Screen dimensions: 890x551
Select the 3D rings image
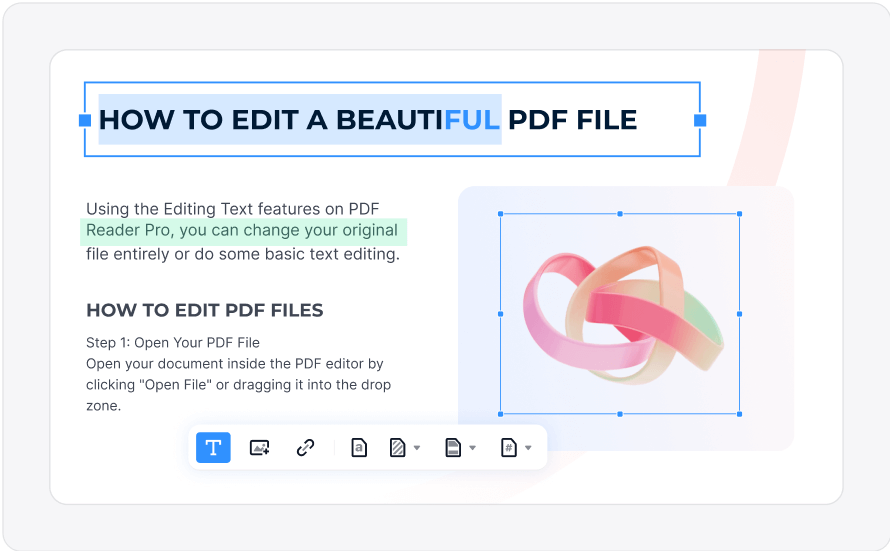click(620, 313)
